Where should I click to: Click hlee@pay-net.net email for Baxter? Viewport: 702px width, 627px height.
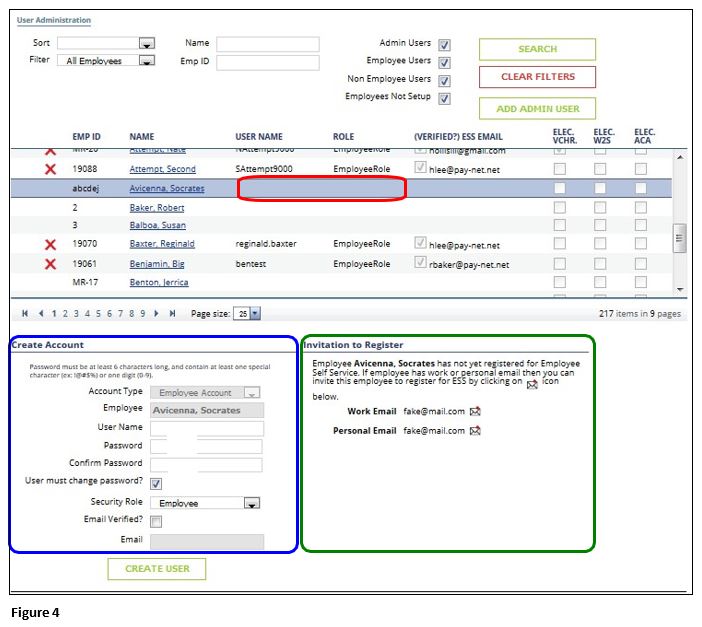point(464,245)
